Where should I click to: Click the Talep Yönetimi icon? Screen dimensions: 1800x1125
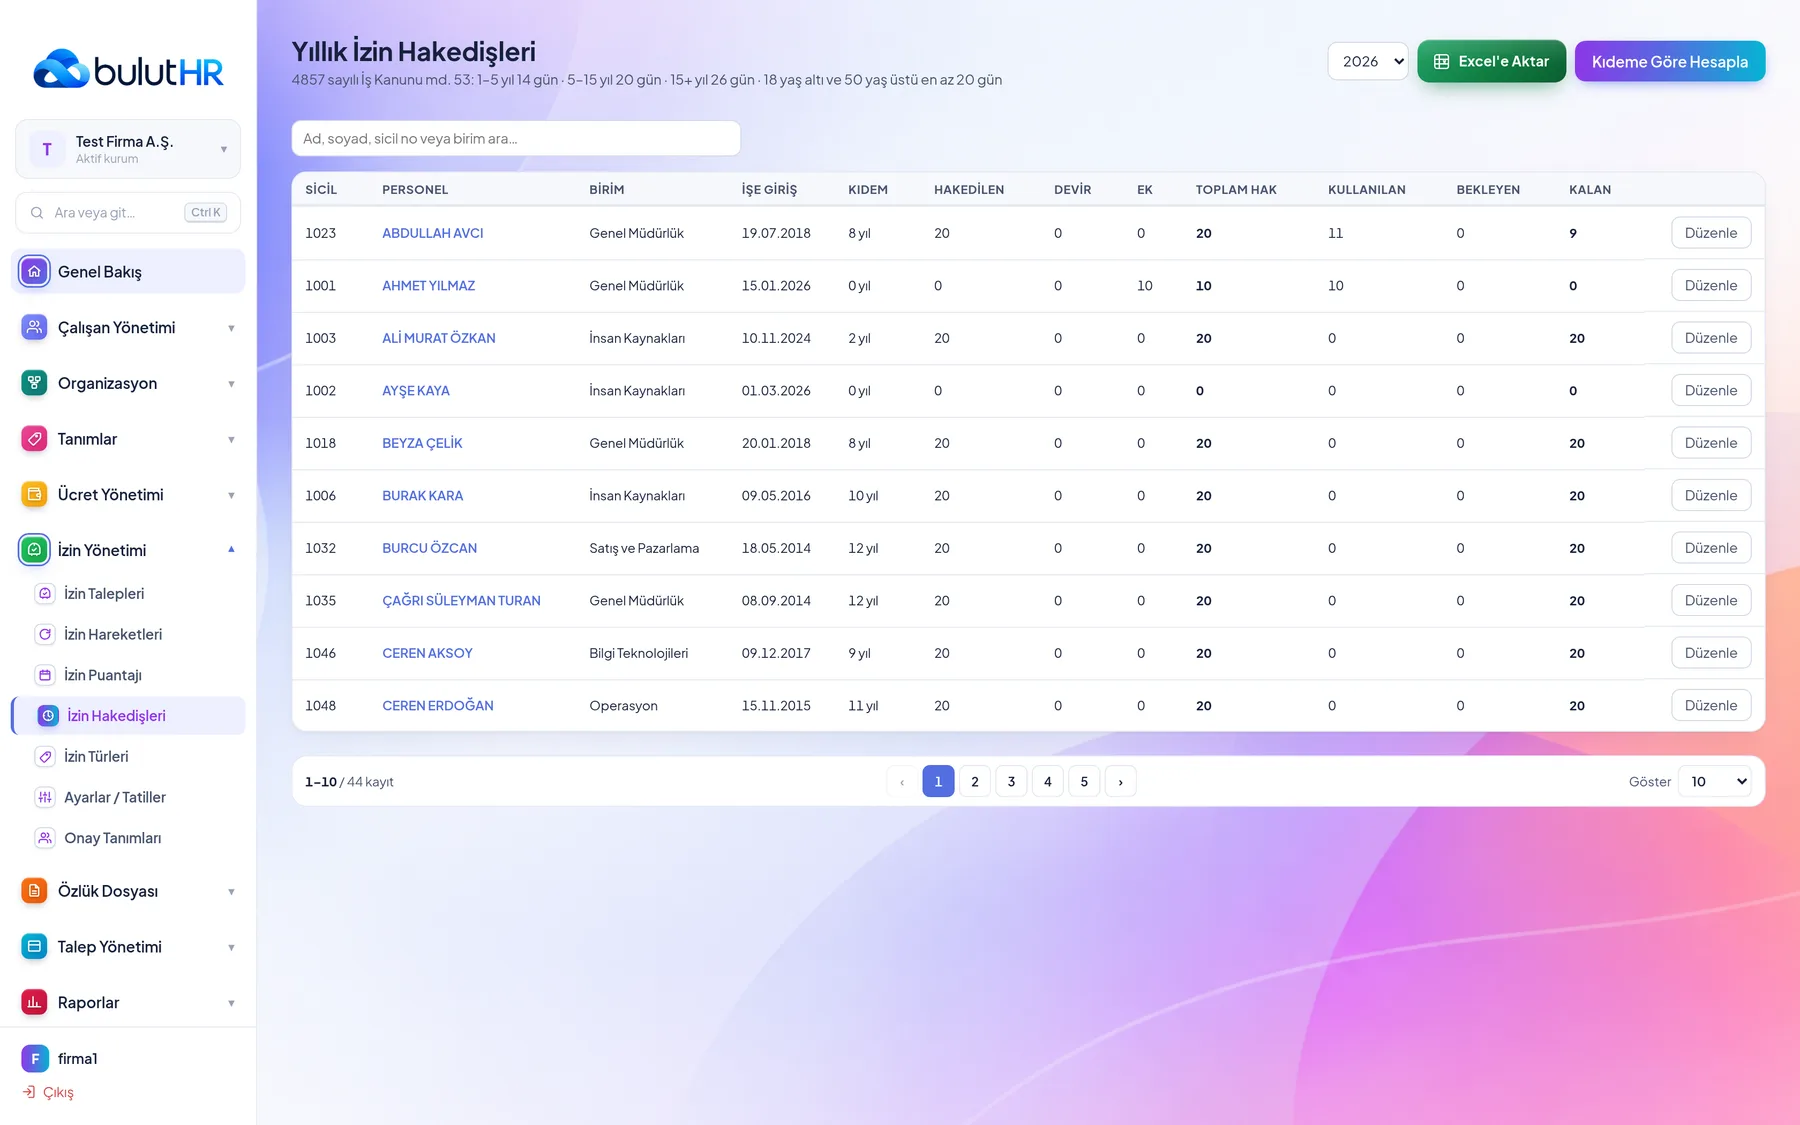tap(34, 946)
